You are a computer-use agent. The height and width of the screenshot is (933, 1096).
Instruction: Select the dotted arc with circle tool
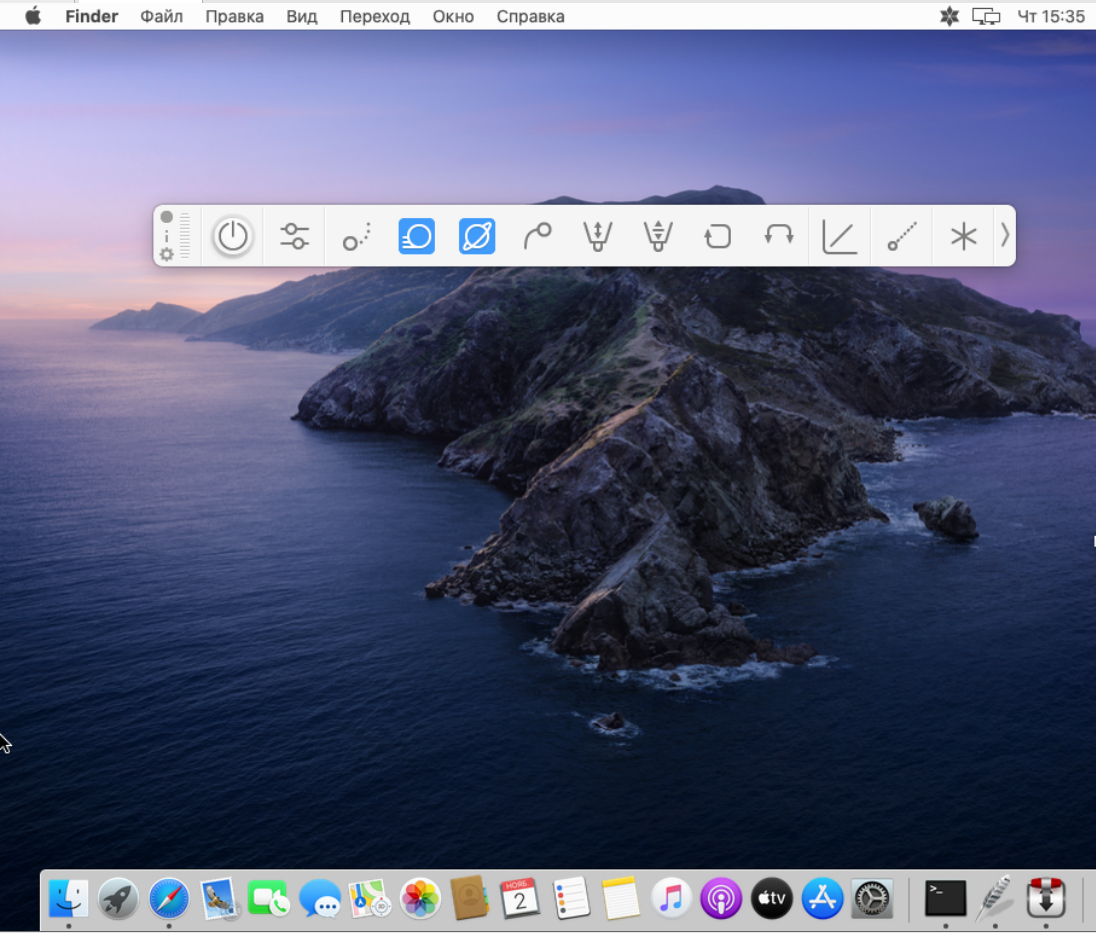click(x=356, y=237)
